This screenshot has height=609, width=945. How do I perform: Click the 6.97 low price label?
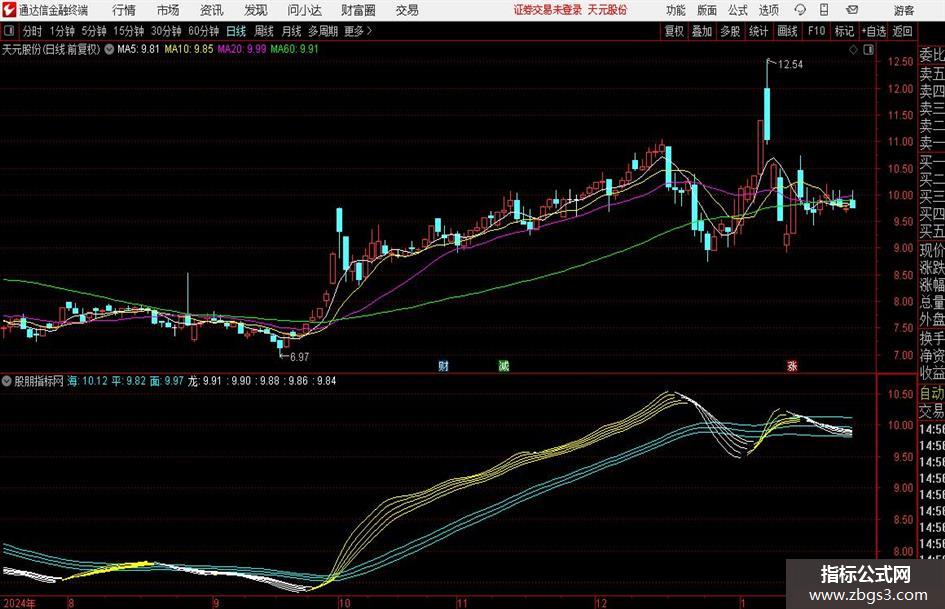click(299, 357)
